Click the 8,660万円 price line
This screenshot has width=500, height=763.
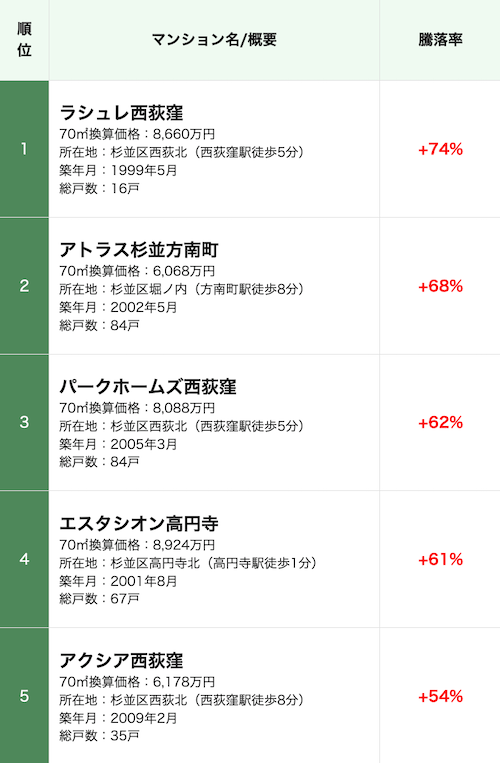[x=137, y=134]
